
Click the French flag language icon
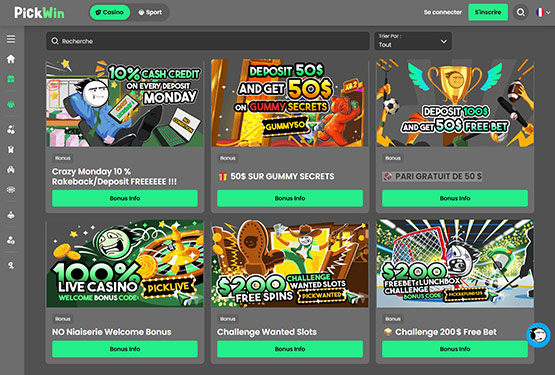pyautogui.click(x=540, y=12)
